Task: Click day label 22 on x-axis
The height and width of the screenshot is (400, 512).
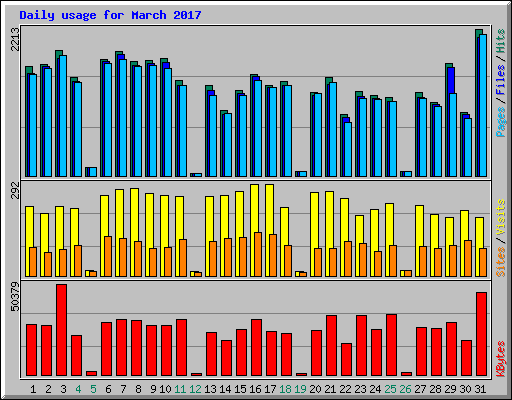Action: pyautogui.click(x=345, y=389)
